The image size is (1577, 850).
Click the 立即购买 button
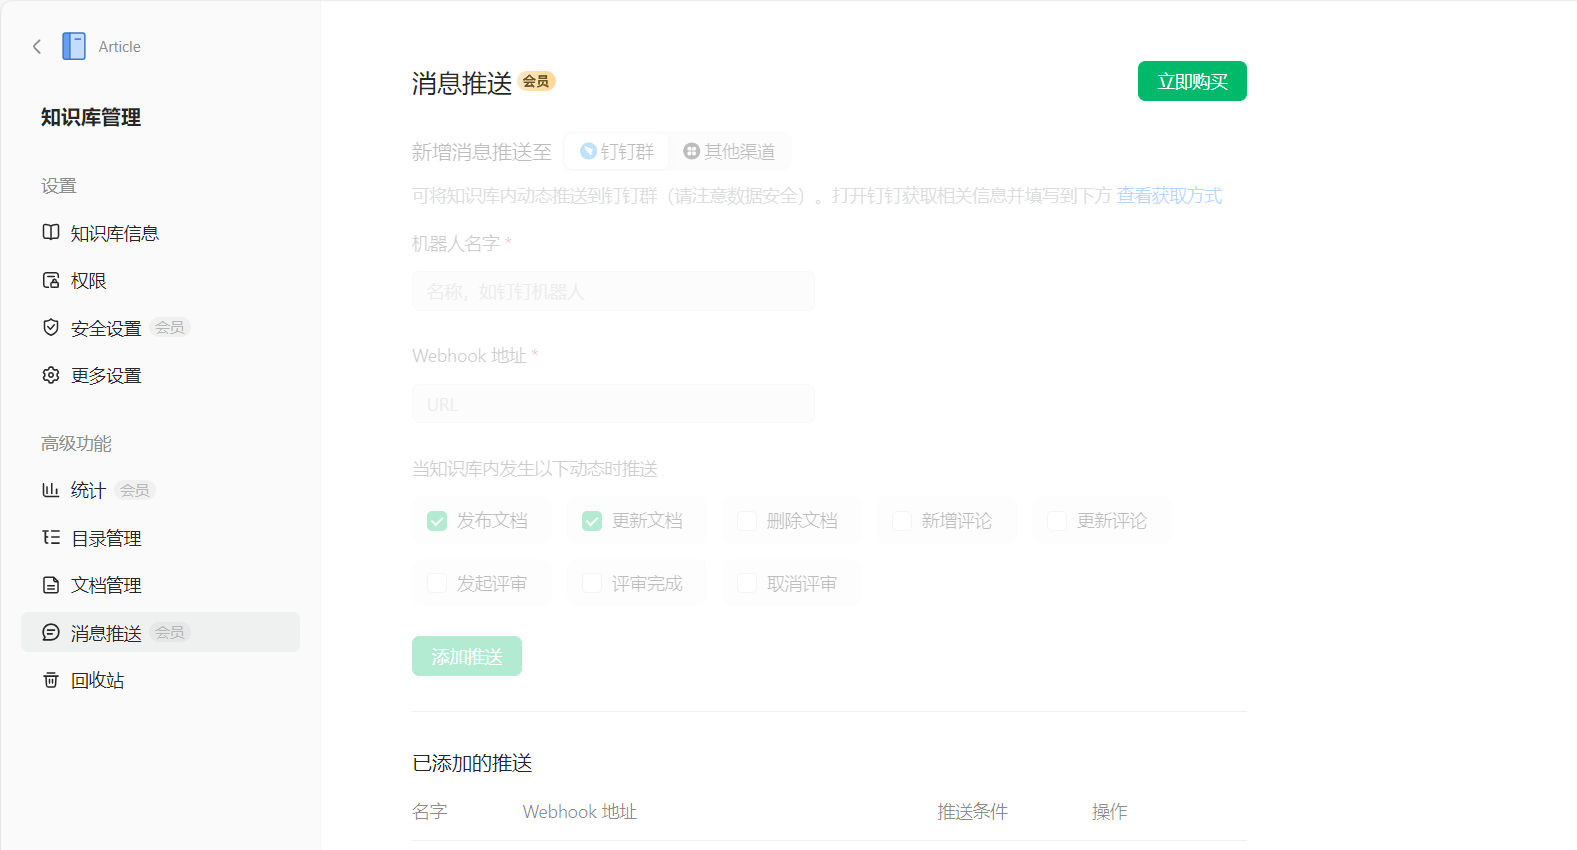coord(1192,82)
